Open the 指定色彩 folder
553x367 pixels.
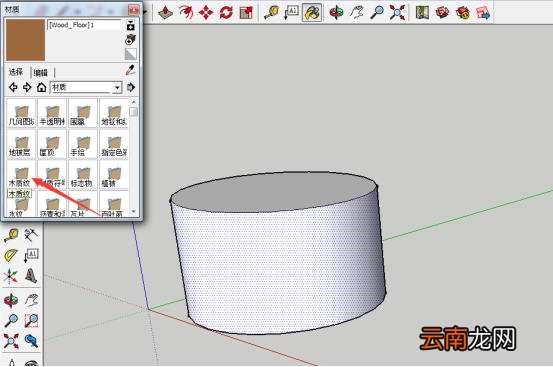pos(114,145)
